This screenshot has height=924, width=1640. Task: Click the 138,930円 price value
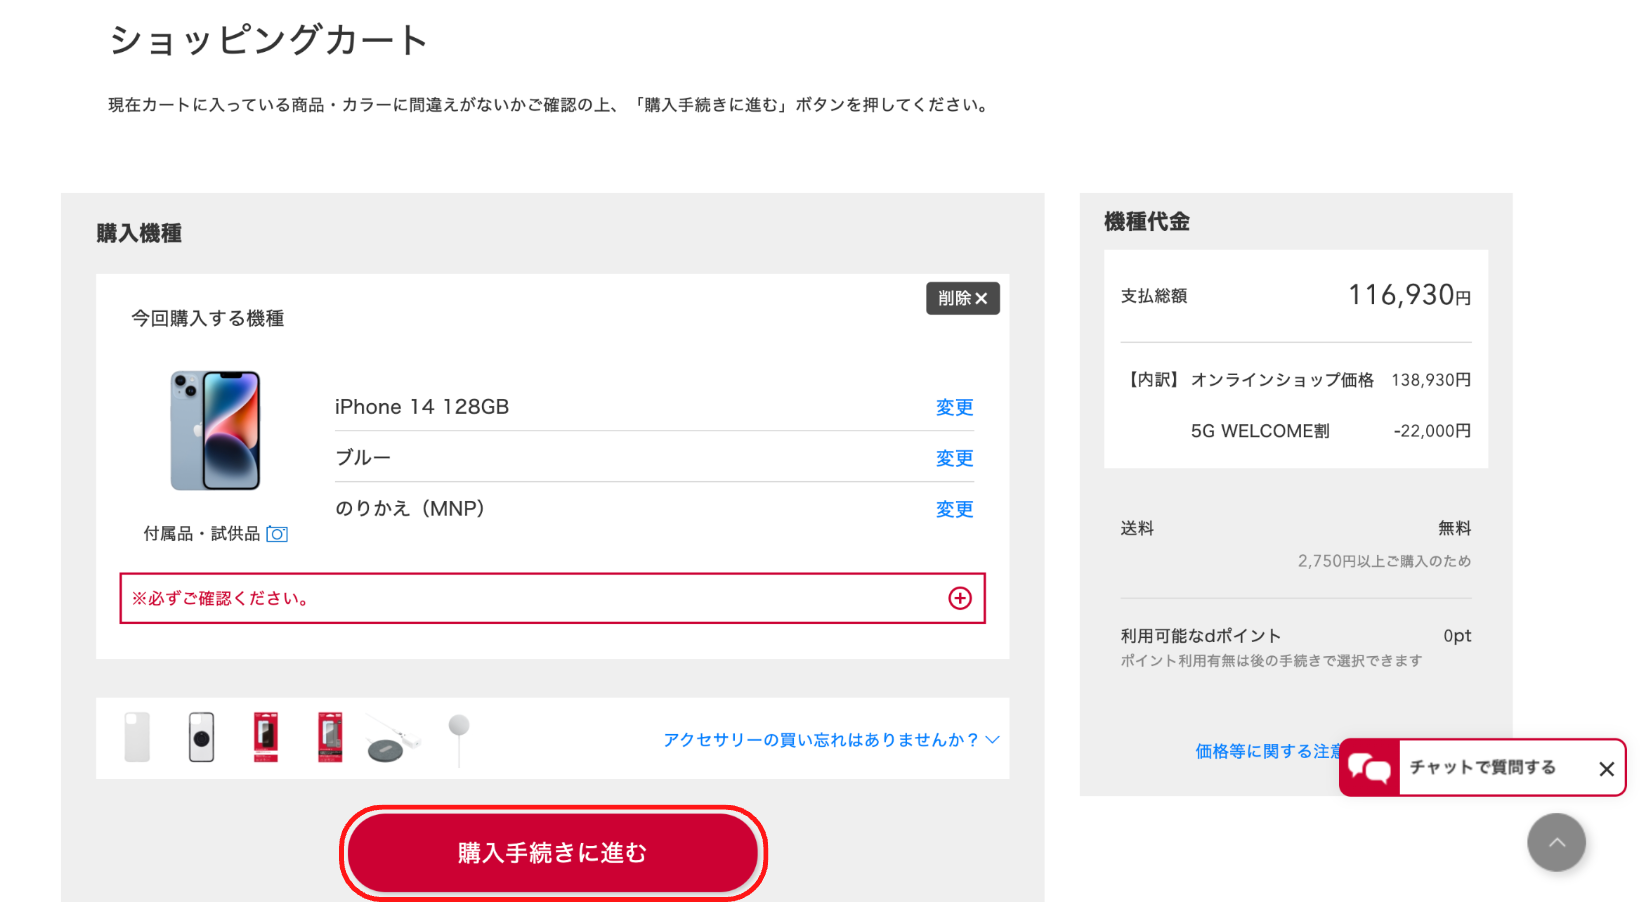1431,380
